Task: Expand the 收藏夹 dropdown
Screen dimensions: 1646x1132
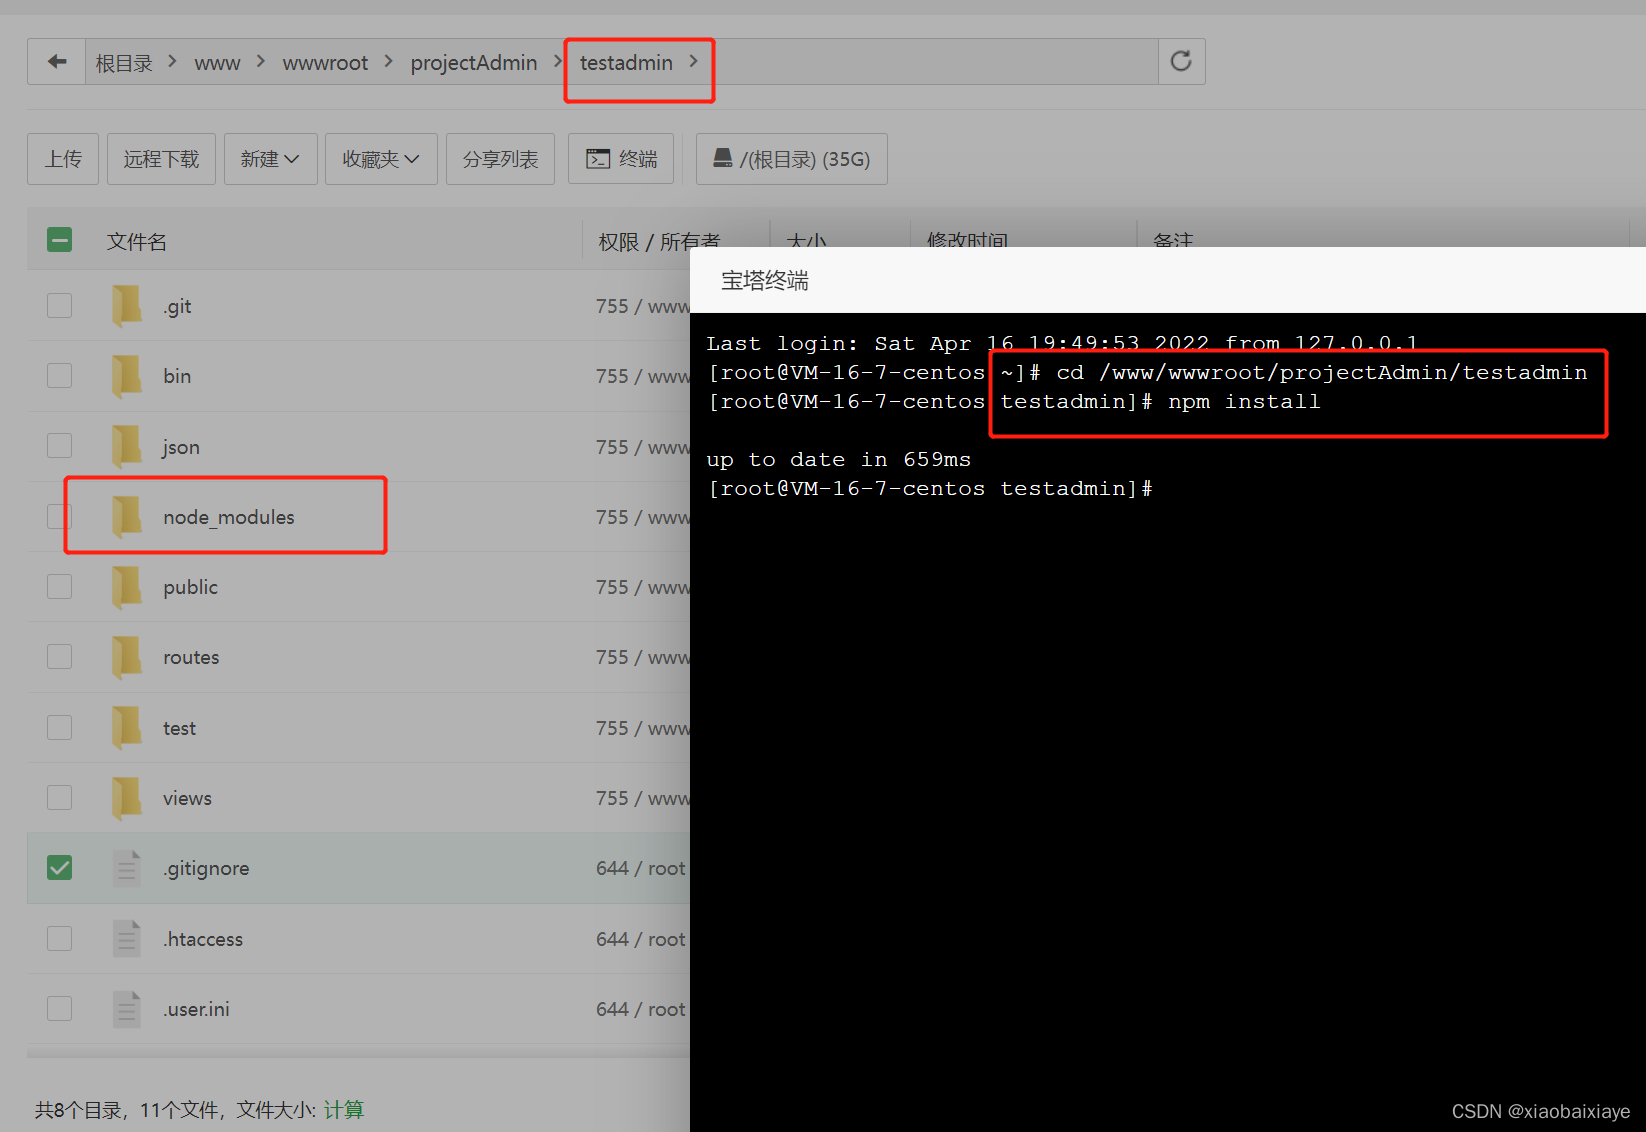Action: point(381,159)
